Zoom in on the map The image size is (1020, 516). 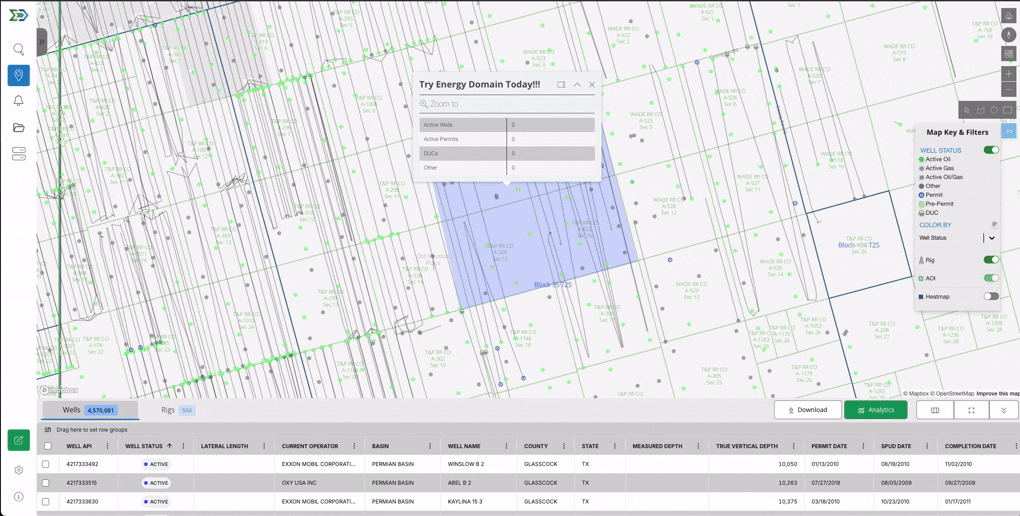tap(1009, 74)
